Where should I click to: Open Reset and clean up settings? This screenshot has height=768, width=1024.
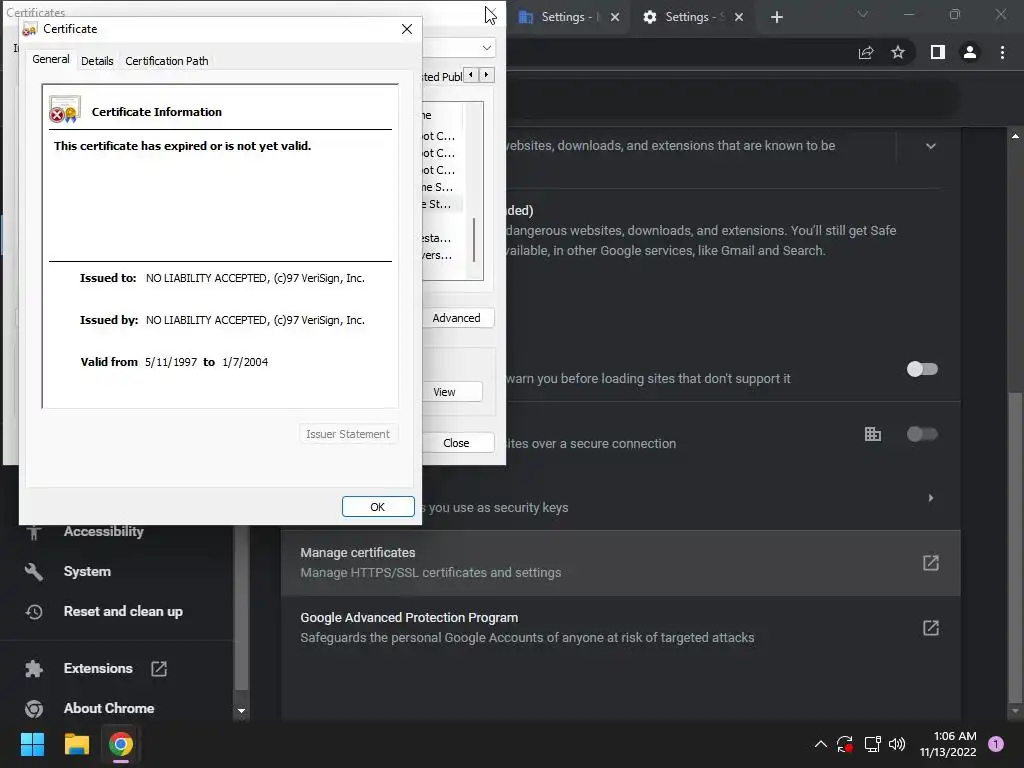click(x=123, y=612)
